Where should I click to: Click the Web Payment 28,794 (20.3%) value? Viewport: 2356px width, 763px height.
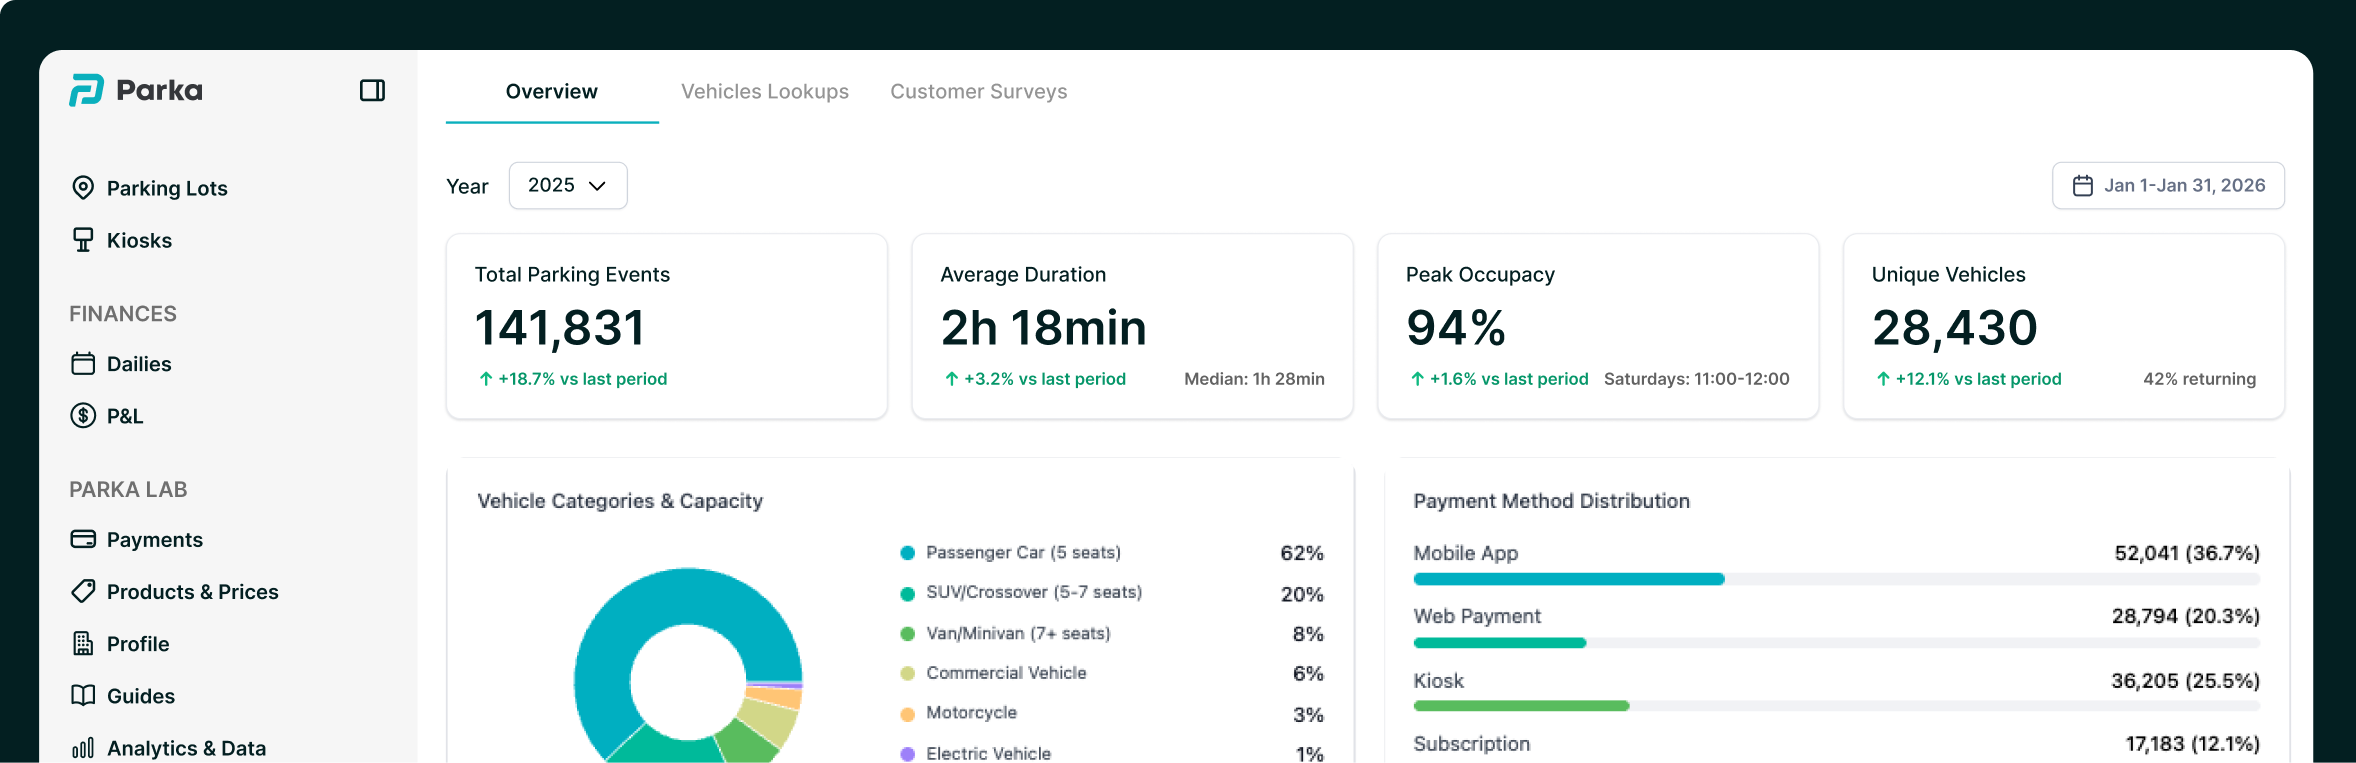2186,616
